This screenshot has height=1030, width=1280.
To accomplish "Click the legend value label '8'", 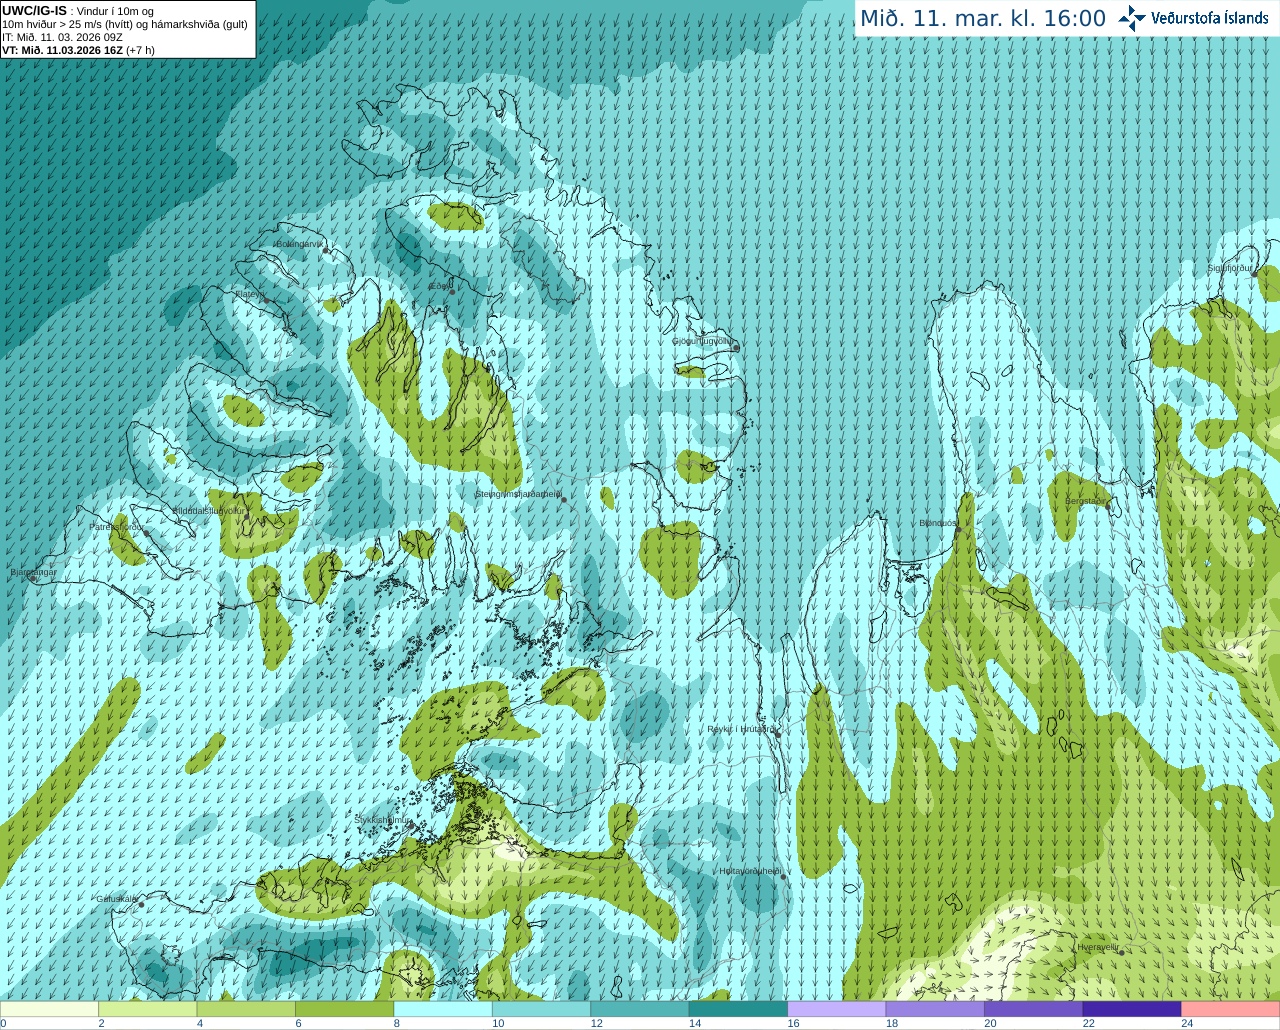I will (397, 1023).
